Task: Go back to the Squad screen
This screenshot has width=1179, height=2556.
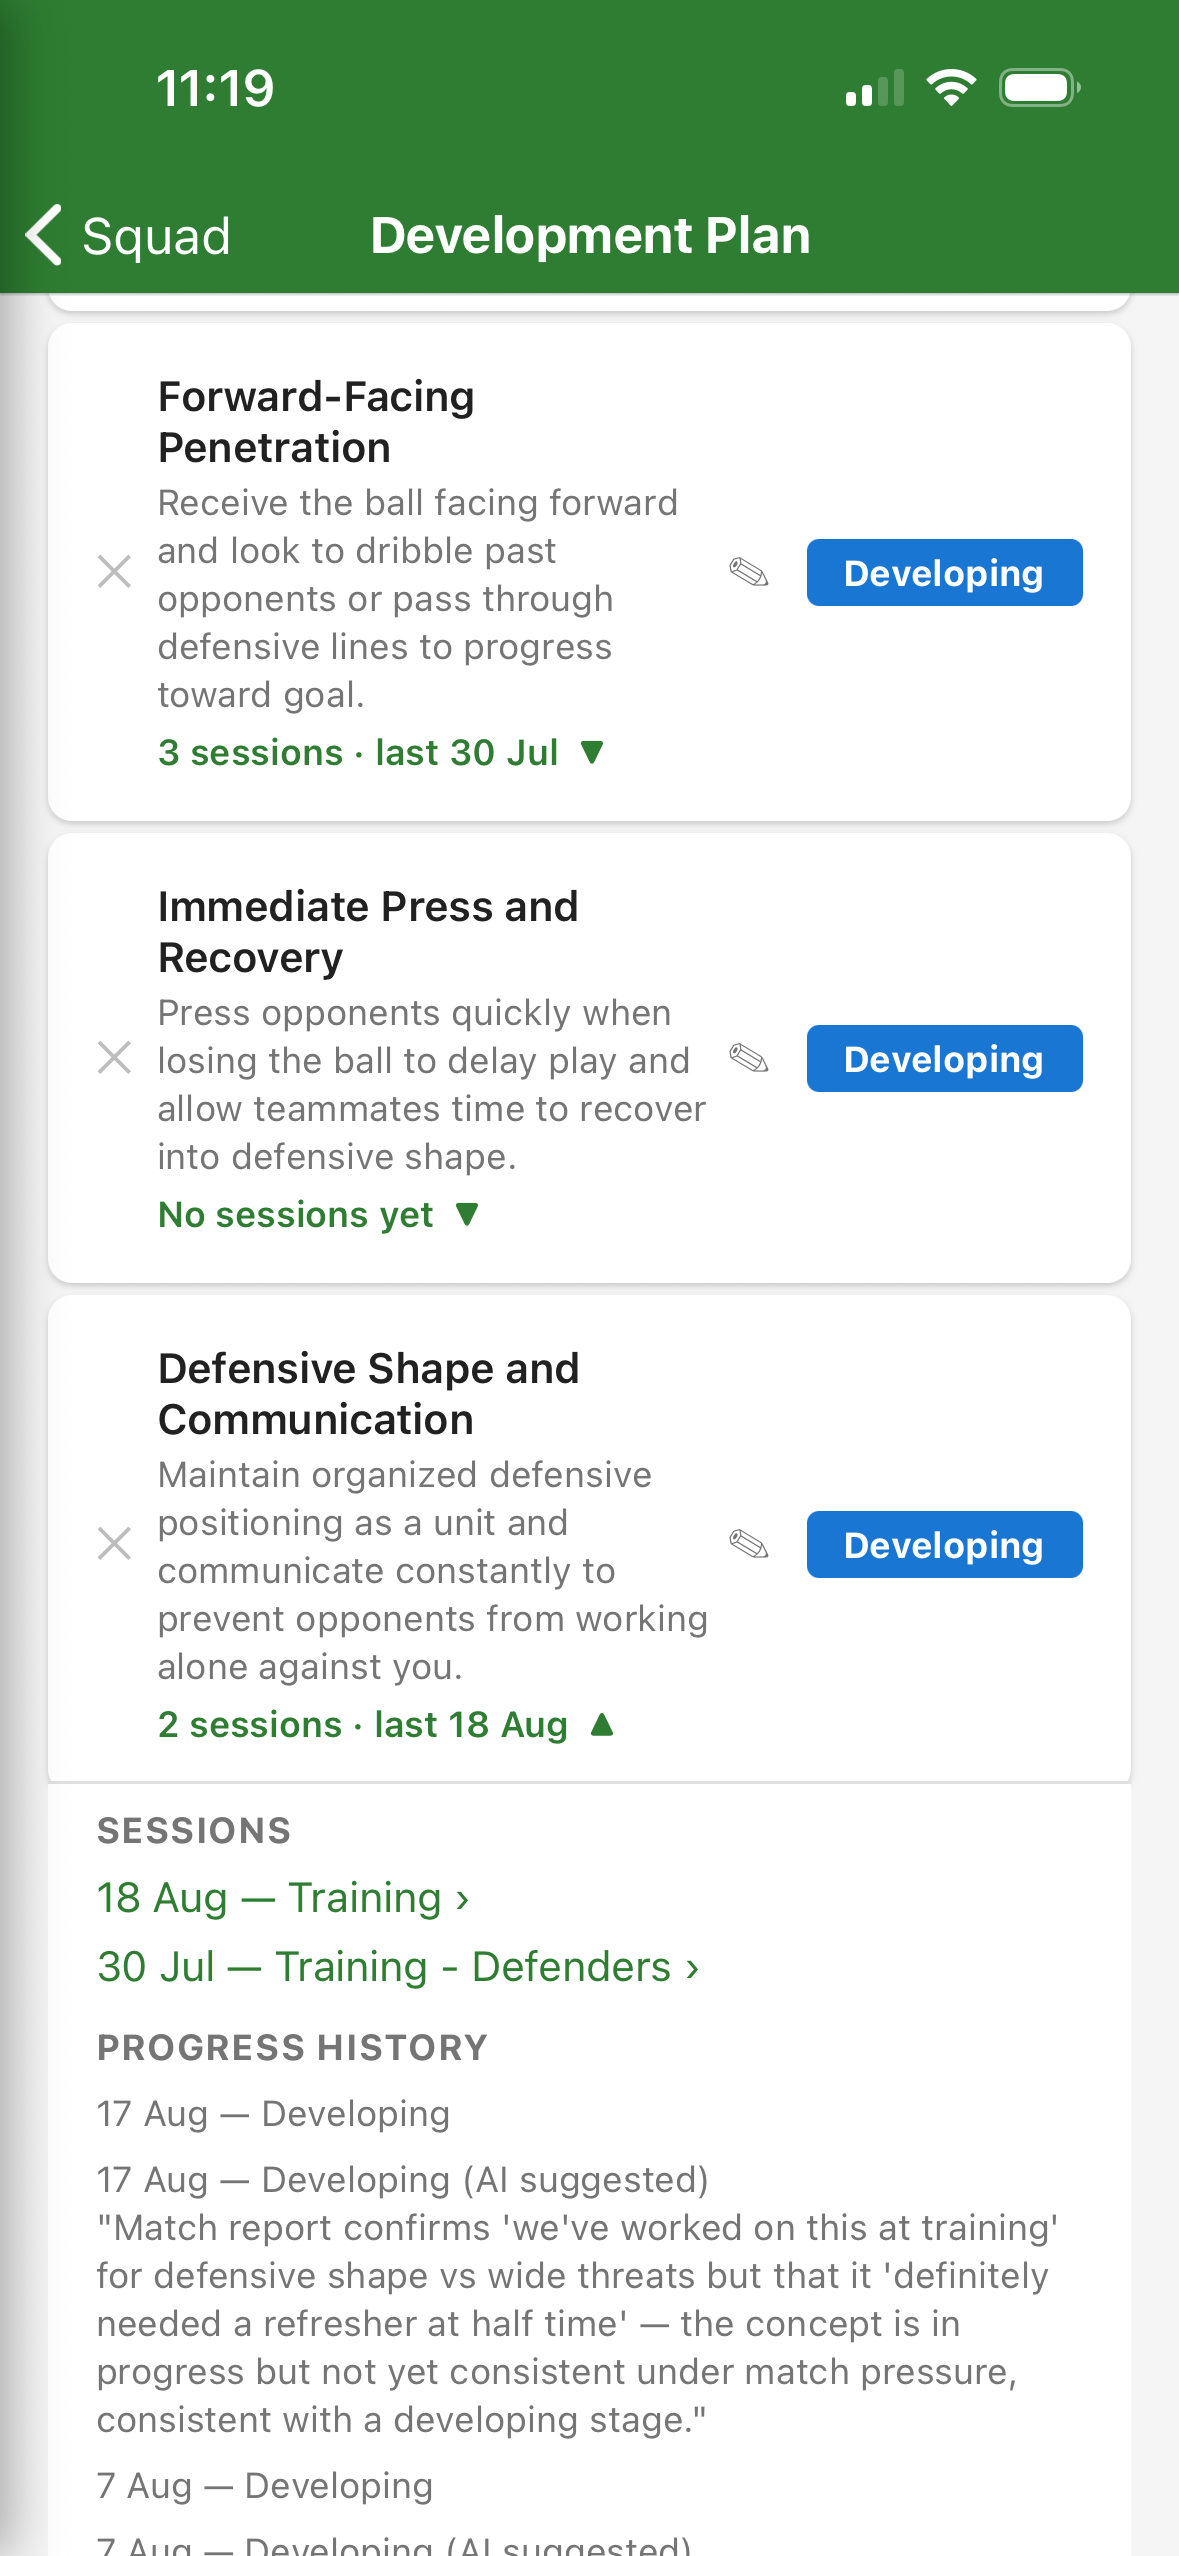Action: [x=128, y=236]
